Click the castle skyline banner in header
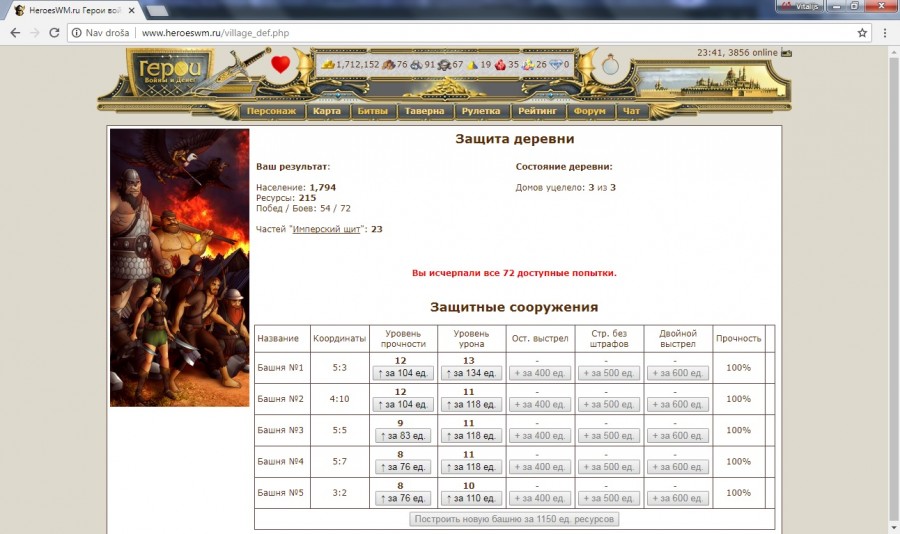 (711, 80)
